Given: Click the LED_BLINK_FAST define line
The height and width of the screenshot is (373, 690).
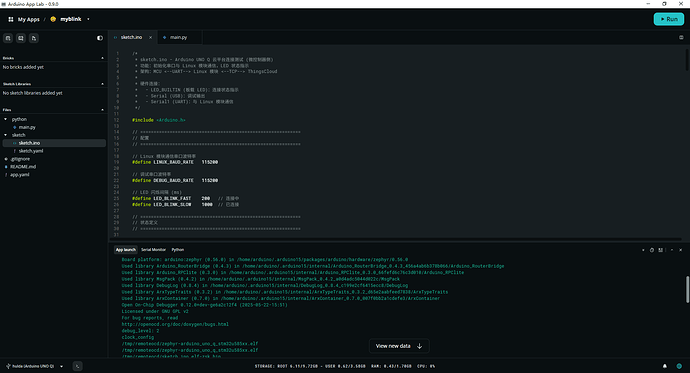Looking at the screenshot, I should click(185, 198).
